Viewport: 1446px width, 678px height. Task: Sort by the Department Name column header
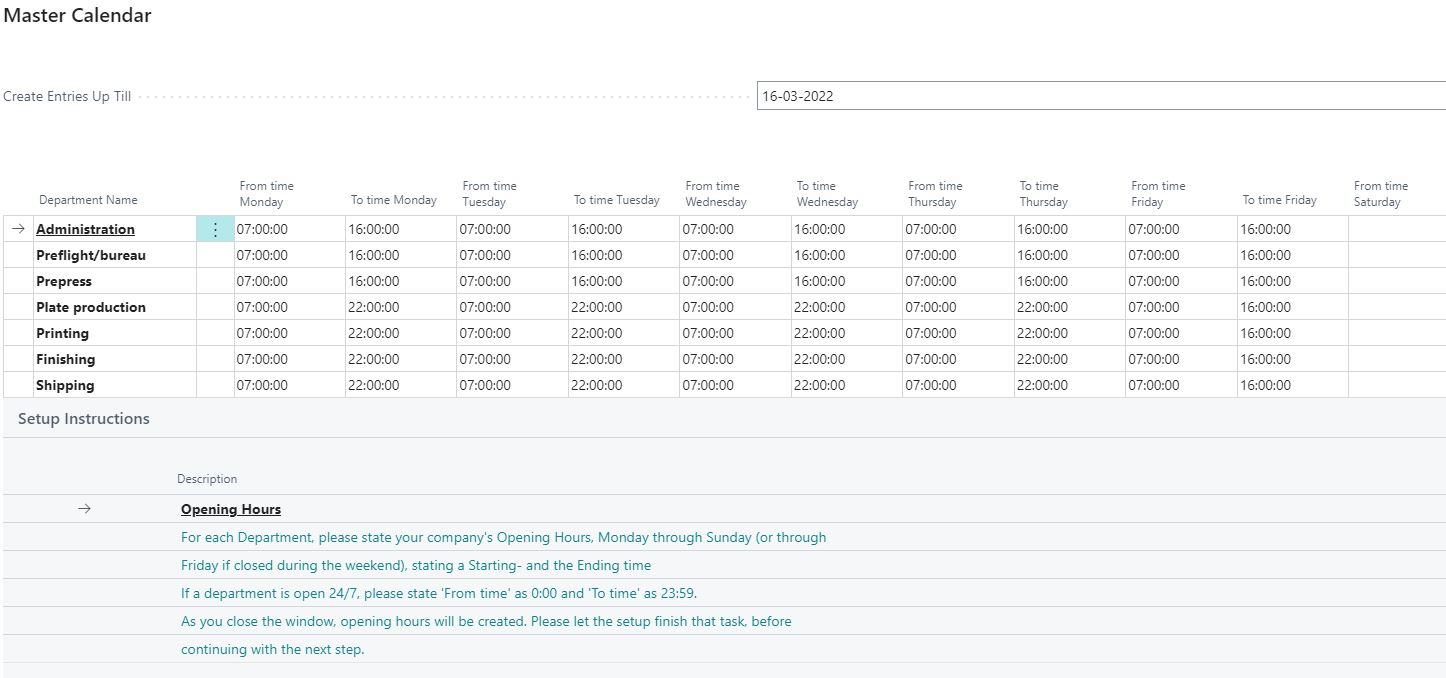coord(88,199)
